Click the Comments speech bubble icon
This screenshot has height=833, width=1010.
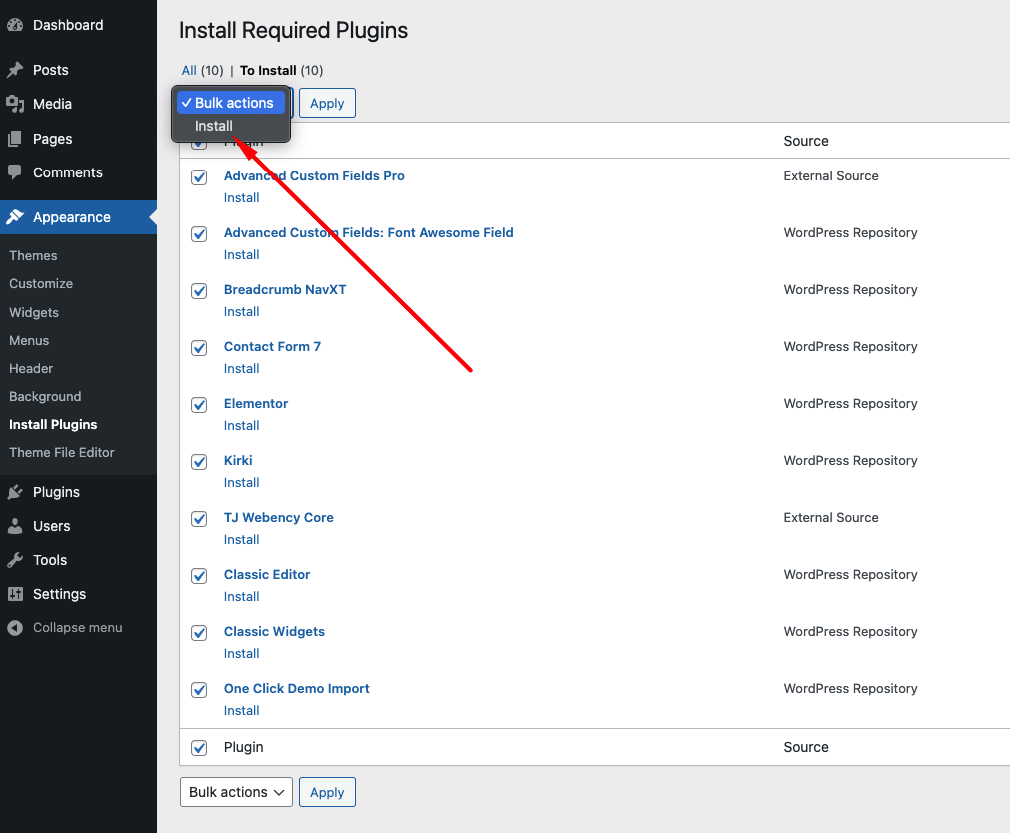pyautogui.click(x=15, y=172)
